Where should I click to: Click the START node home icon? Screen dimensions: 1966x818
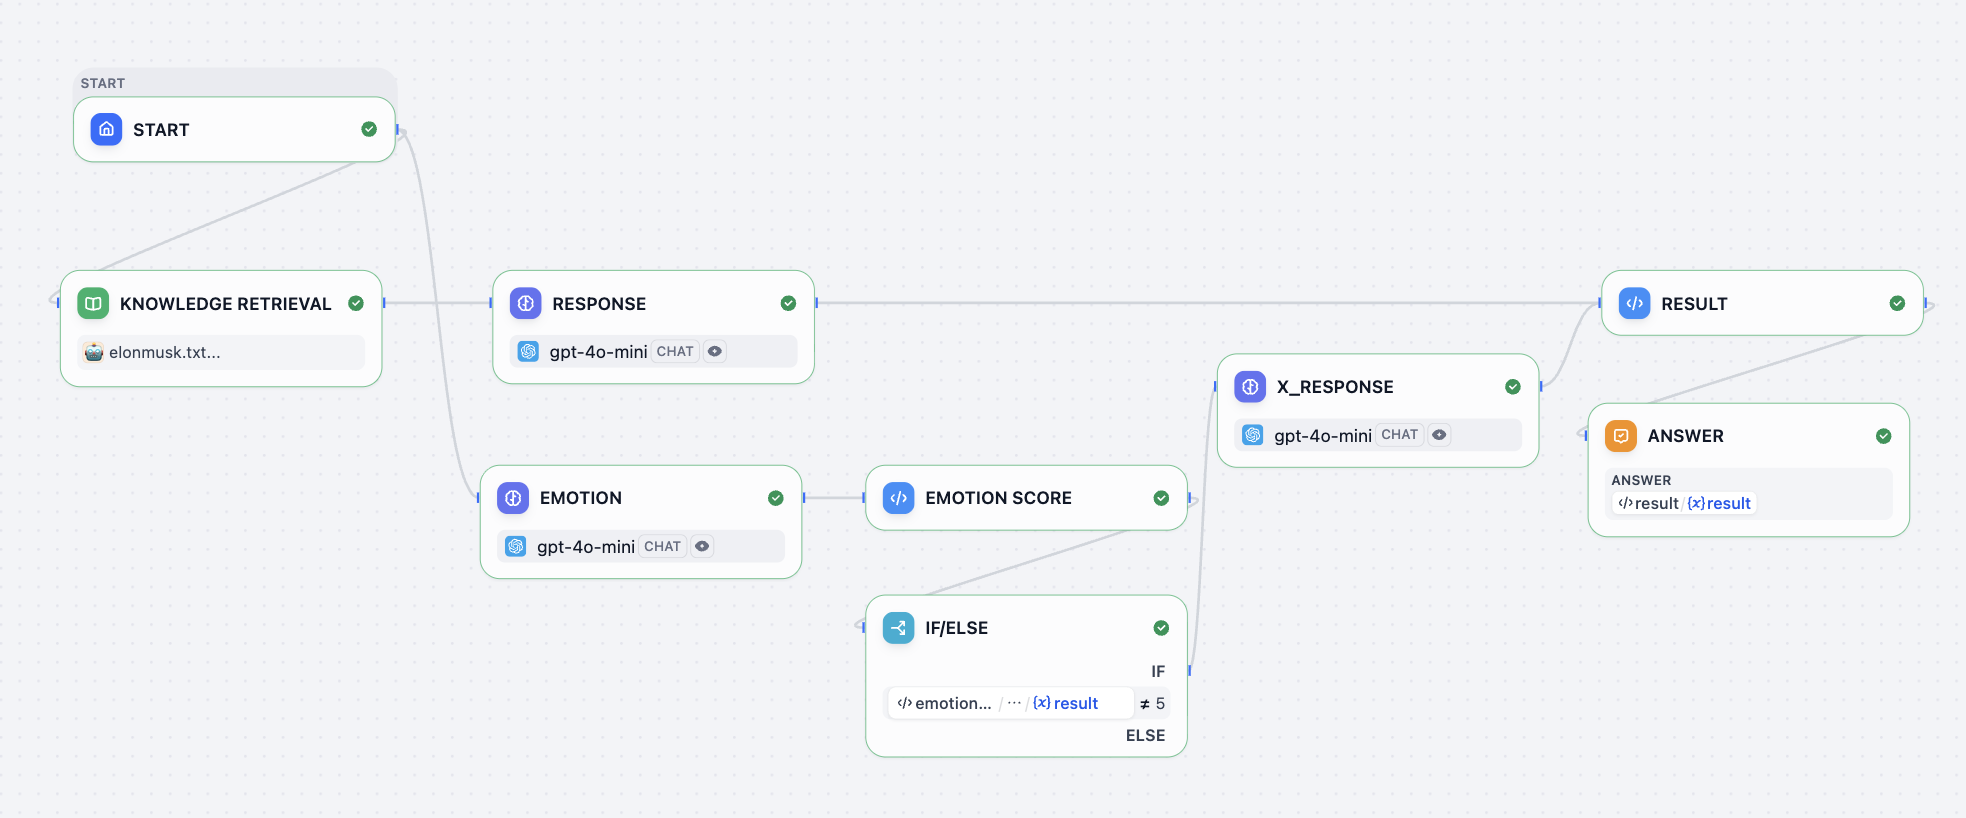(106, 130)
